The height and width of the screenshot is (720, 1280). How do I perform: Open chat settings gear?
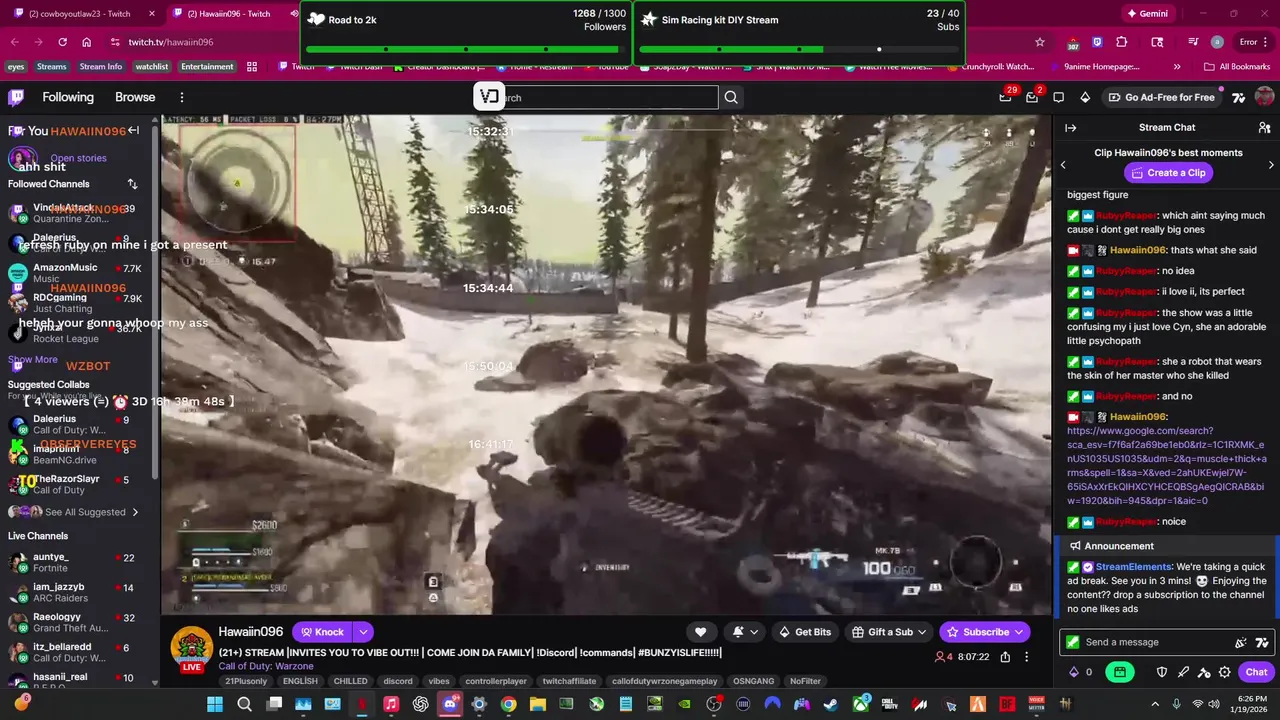pyautogui.click(x=1225, y=672)
